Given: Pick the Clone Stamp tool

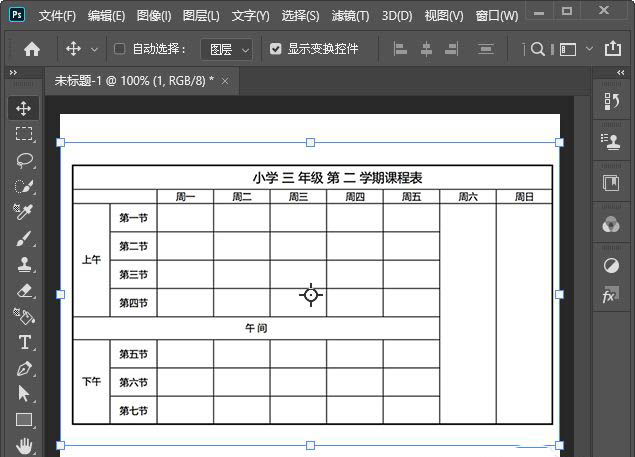Looking at the screenshot, I should tap(24, 264).
